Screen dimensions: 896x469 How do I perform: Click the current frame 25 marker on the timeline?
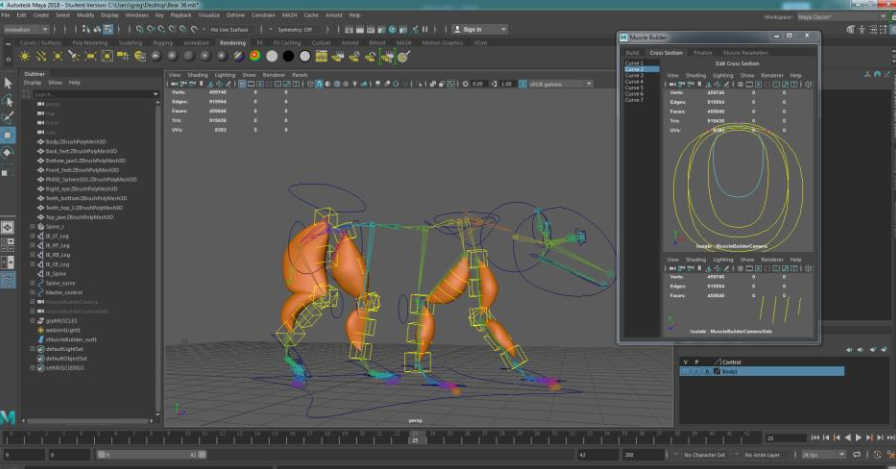click(x=415, y=438)
